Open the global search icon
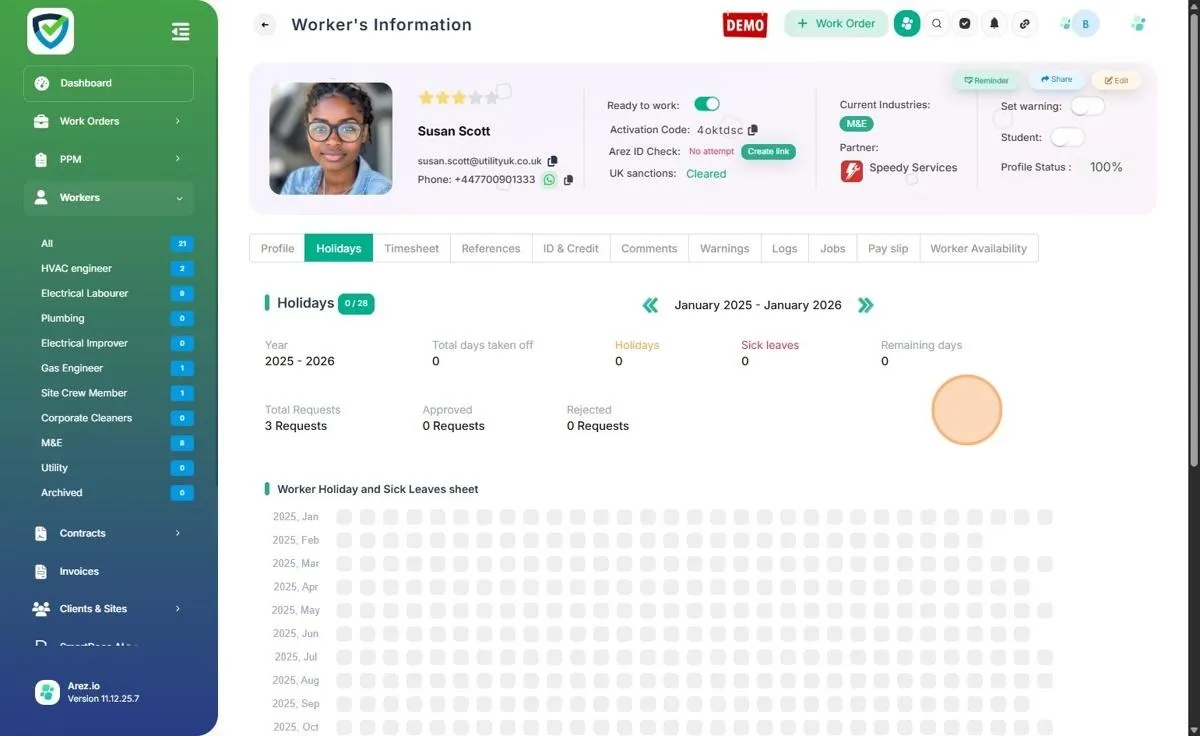 tap(936, 23)
